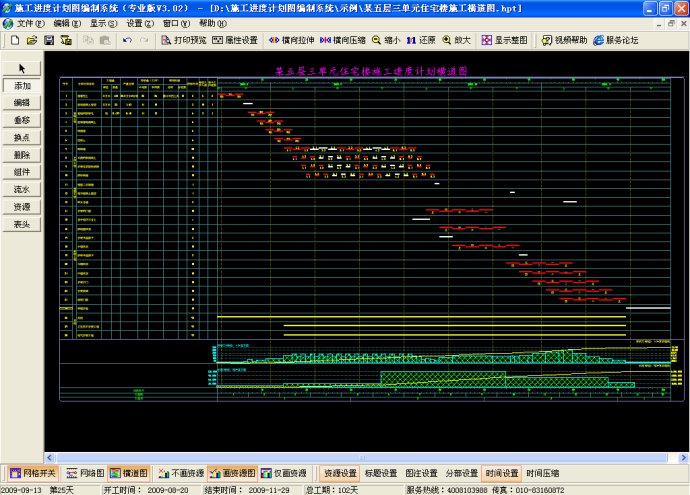Open the 设置 menu
The image size is (690, 495).
[x=140, y=23]
